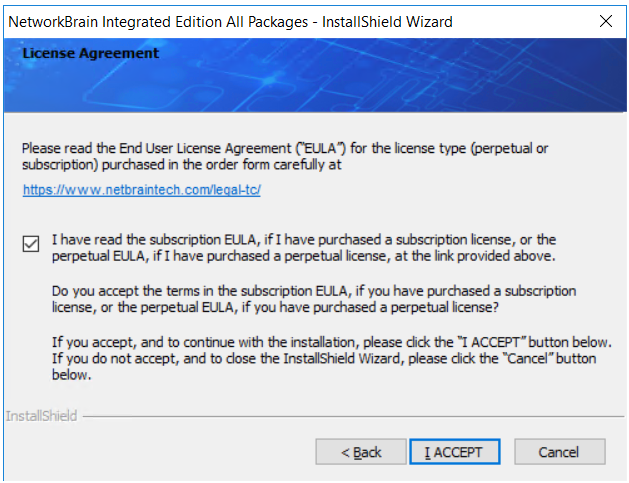Screen dimensions: 629x483
Task: Click the 'If you do not accept' sentence
Action: [324, 358]
